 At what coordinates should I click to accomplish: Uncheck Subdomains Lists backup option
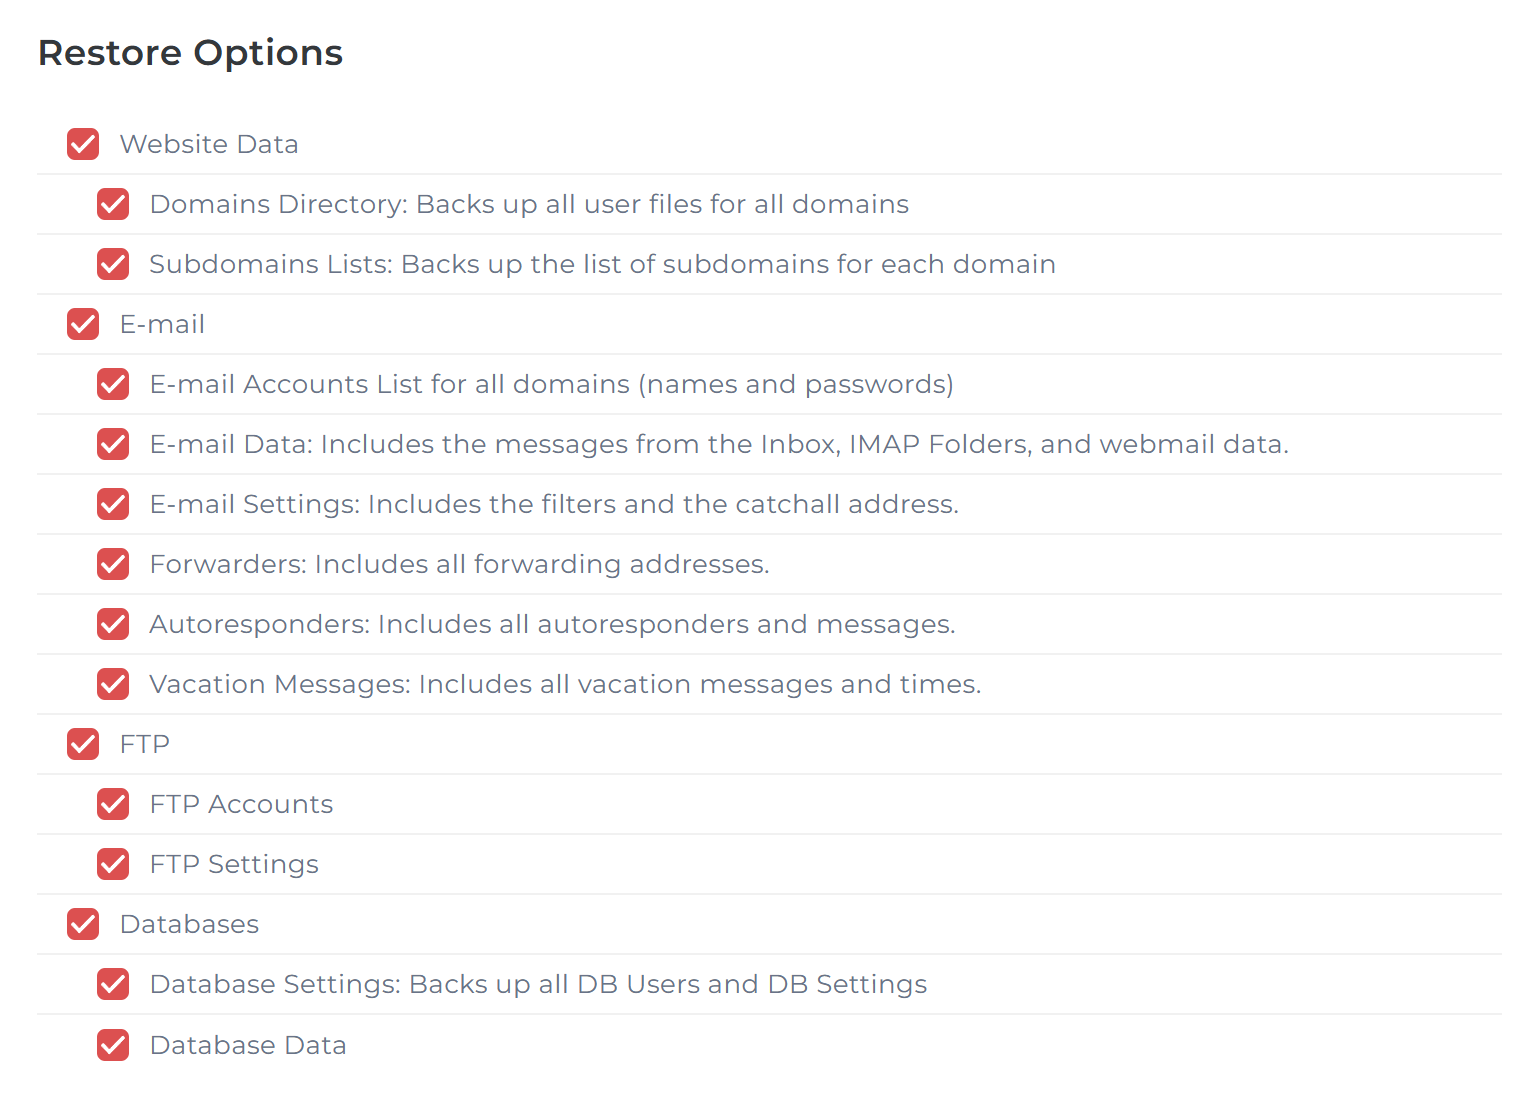(113, 264)
